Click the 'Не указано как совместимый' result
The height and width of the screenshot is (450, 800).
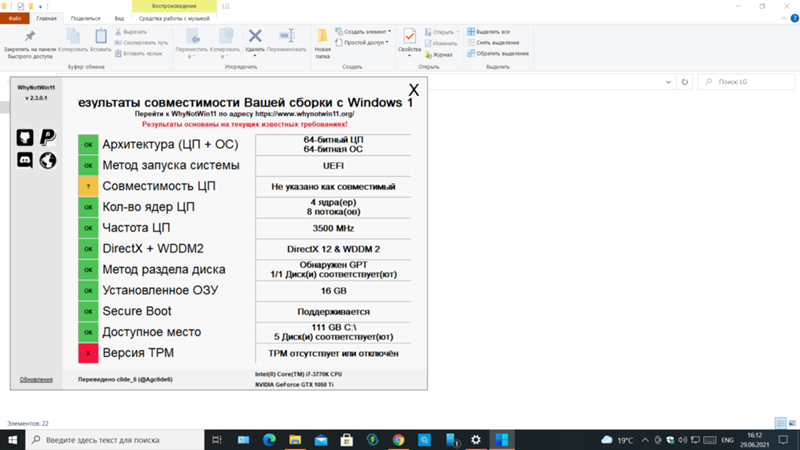point(333,187)
